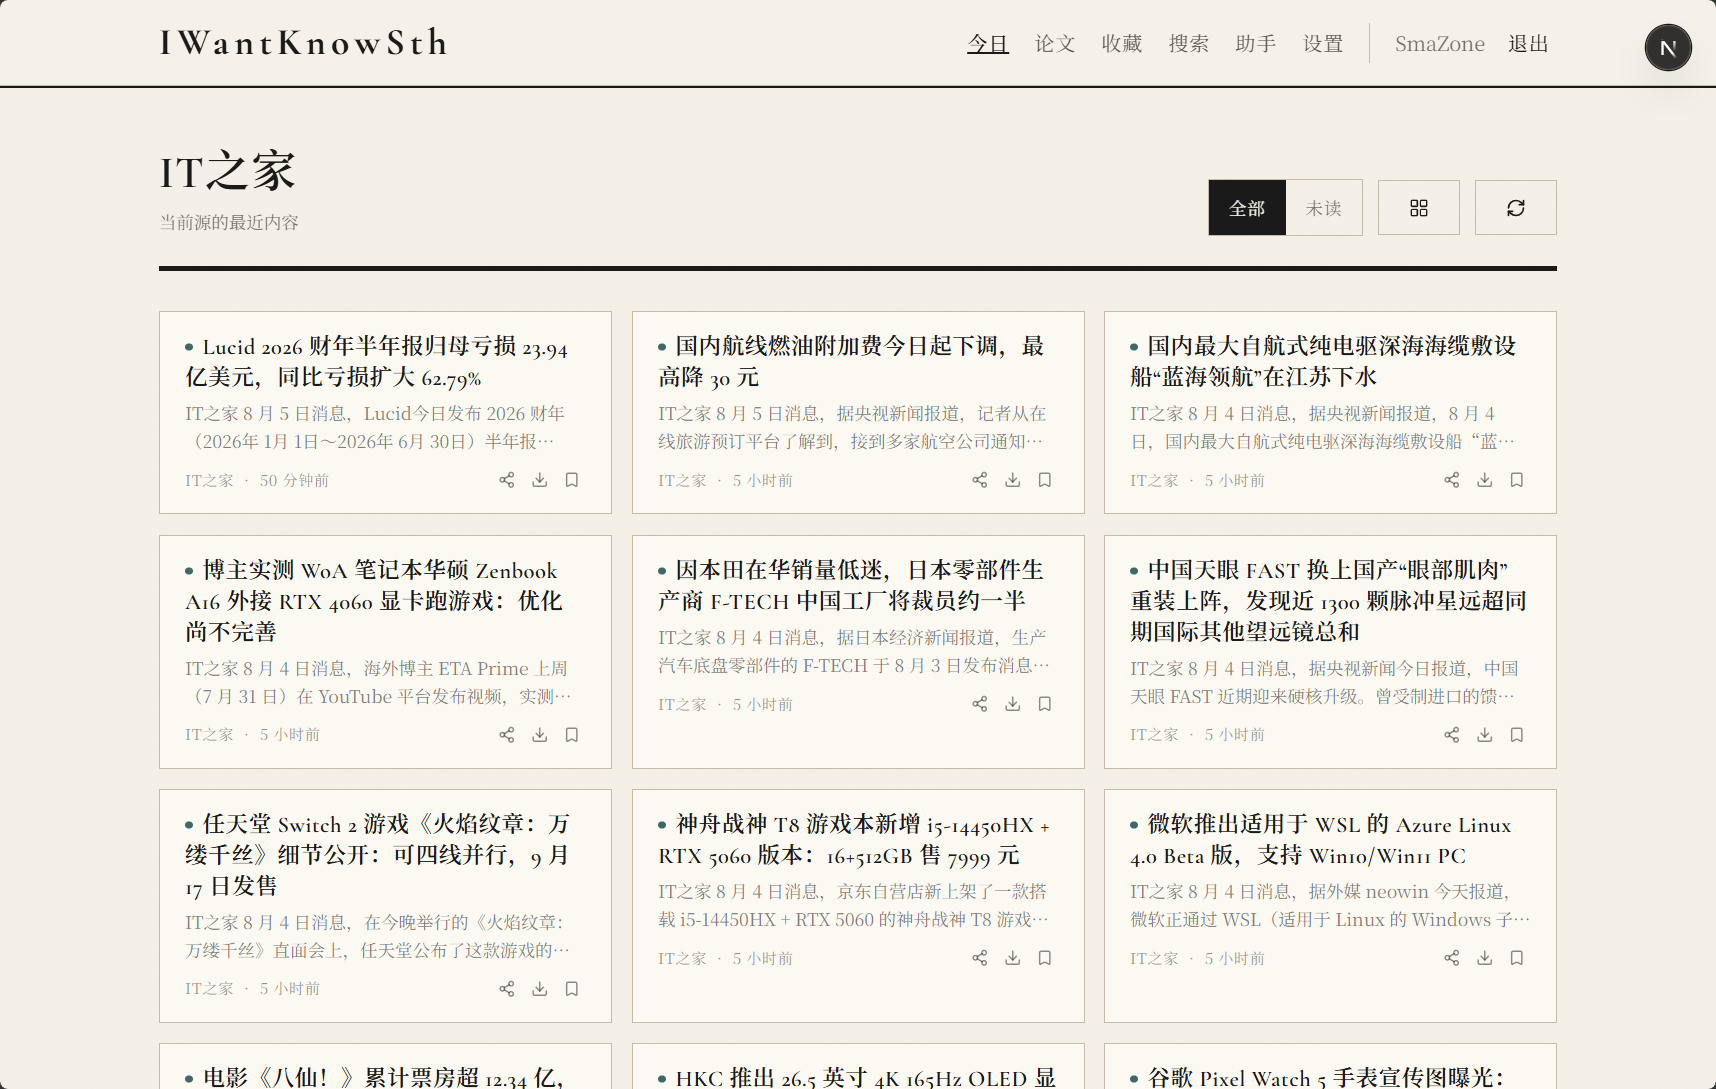
Task: Share the Azure Linux WSL article
Action: [1452, 958]
